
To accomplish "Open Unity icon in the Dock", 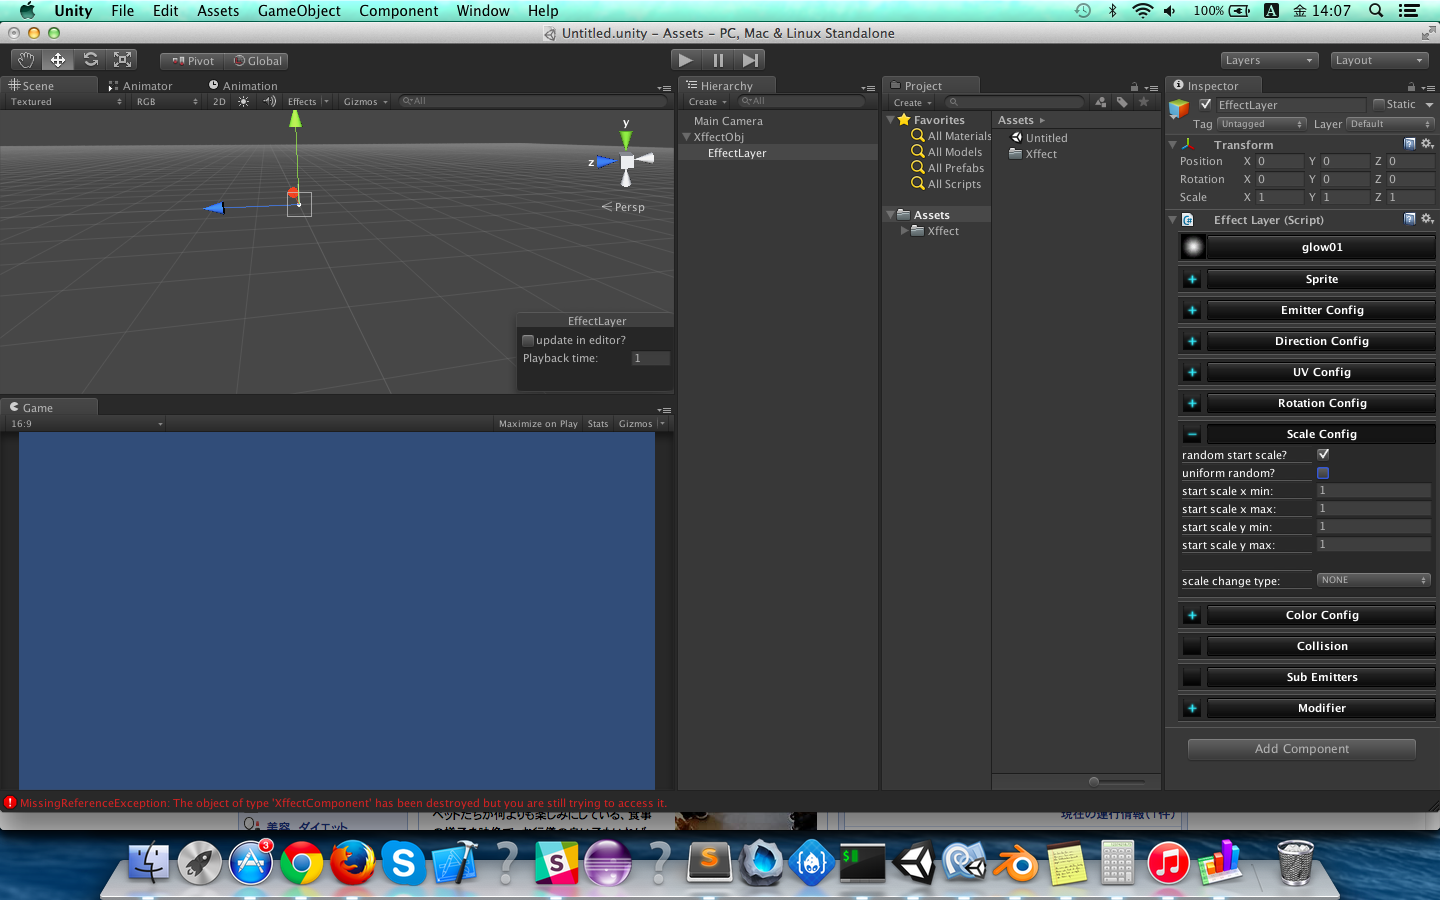I will pyautogui.click(x=914, y=862).
